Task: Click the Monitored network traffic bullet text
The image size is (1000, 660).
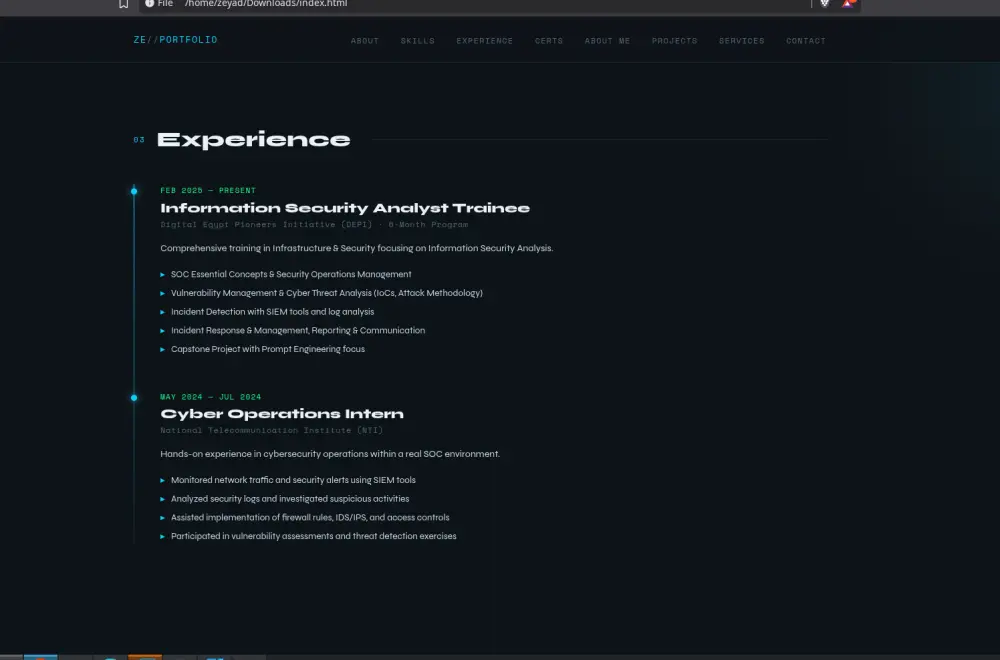Action: click(x=293, y=480)
